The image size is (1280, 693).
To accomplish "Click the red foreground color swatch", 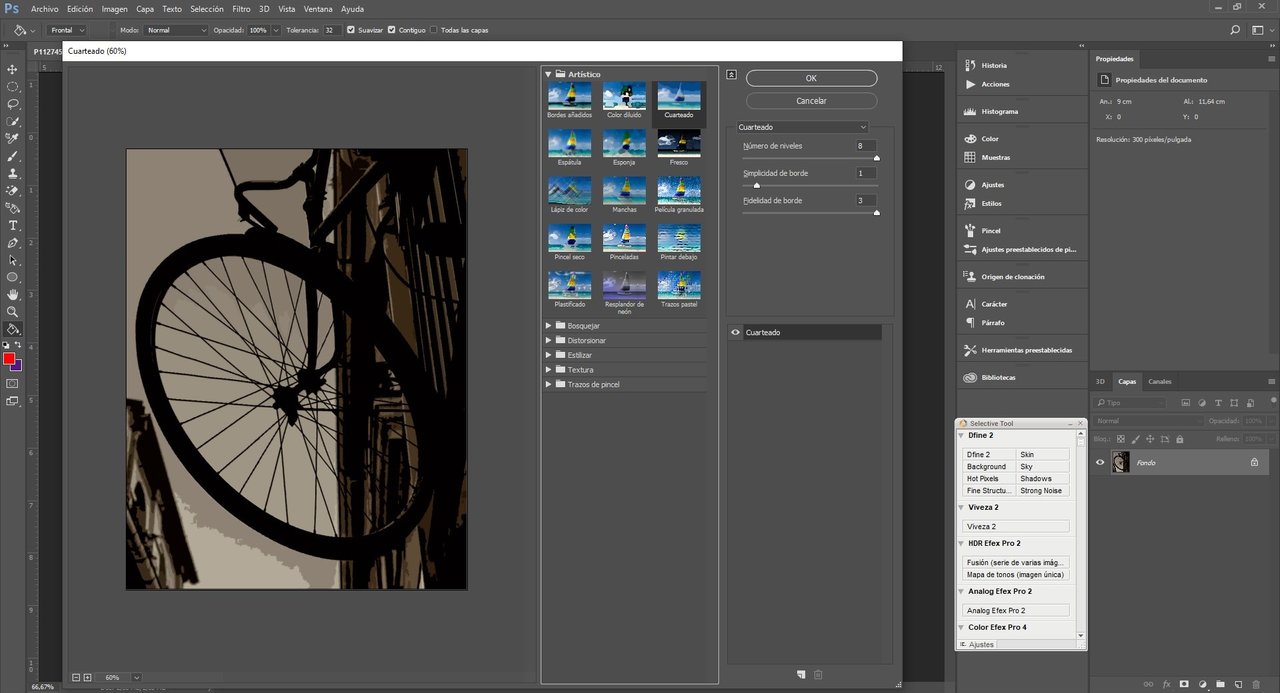I will 9,358.
